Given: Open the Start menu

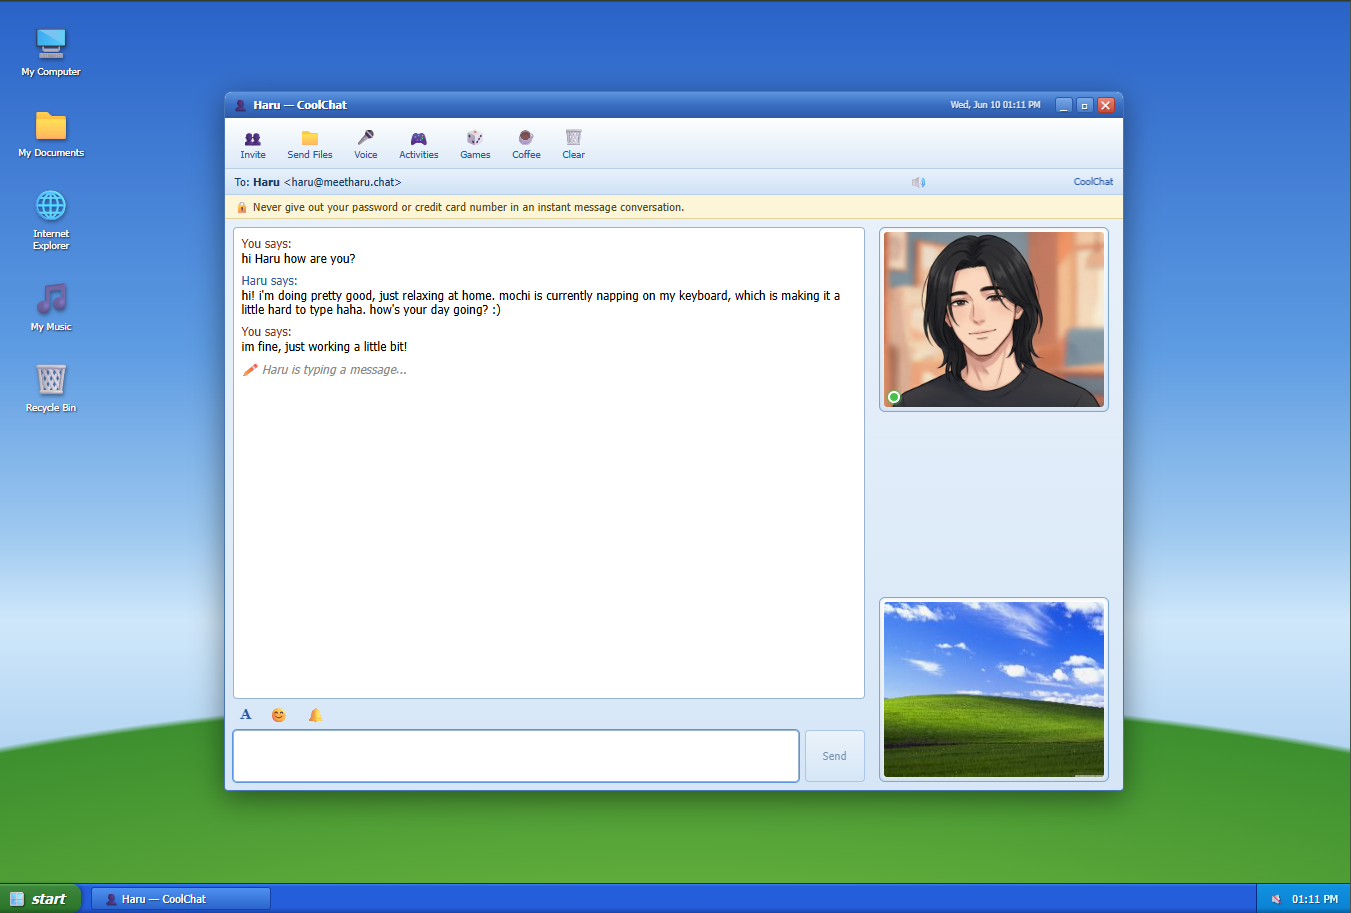Looking at the screenshot, I should (x=41, y=899).
